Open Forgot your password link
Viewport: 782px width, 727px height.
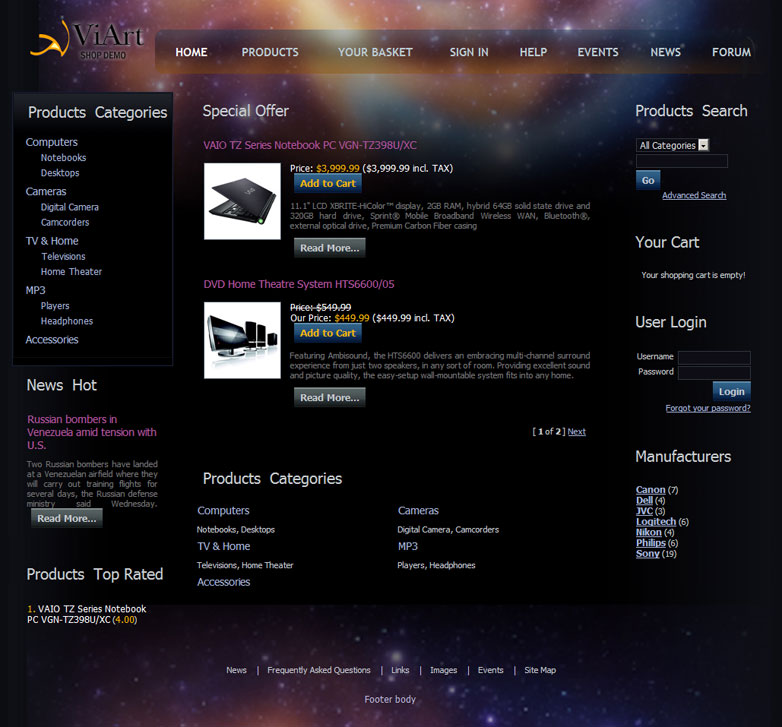coord(708,408)
